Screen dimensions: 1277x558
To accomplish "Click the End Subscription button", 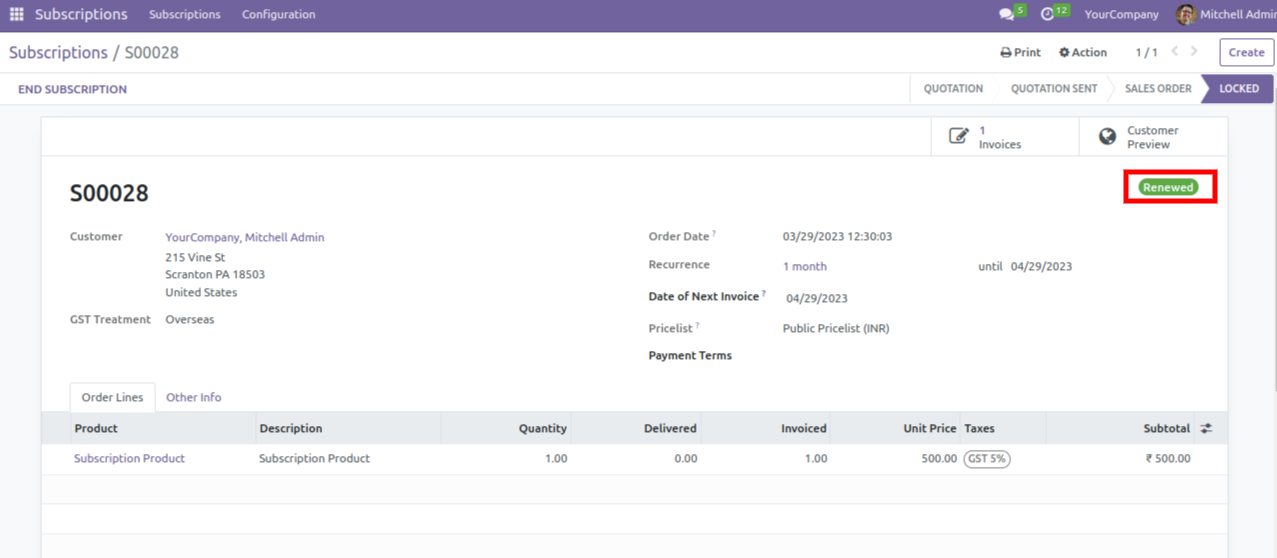I will click(x=72, y=89).
